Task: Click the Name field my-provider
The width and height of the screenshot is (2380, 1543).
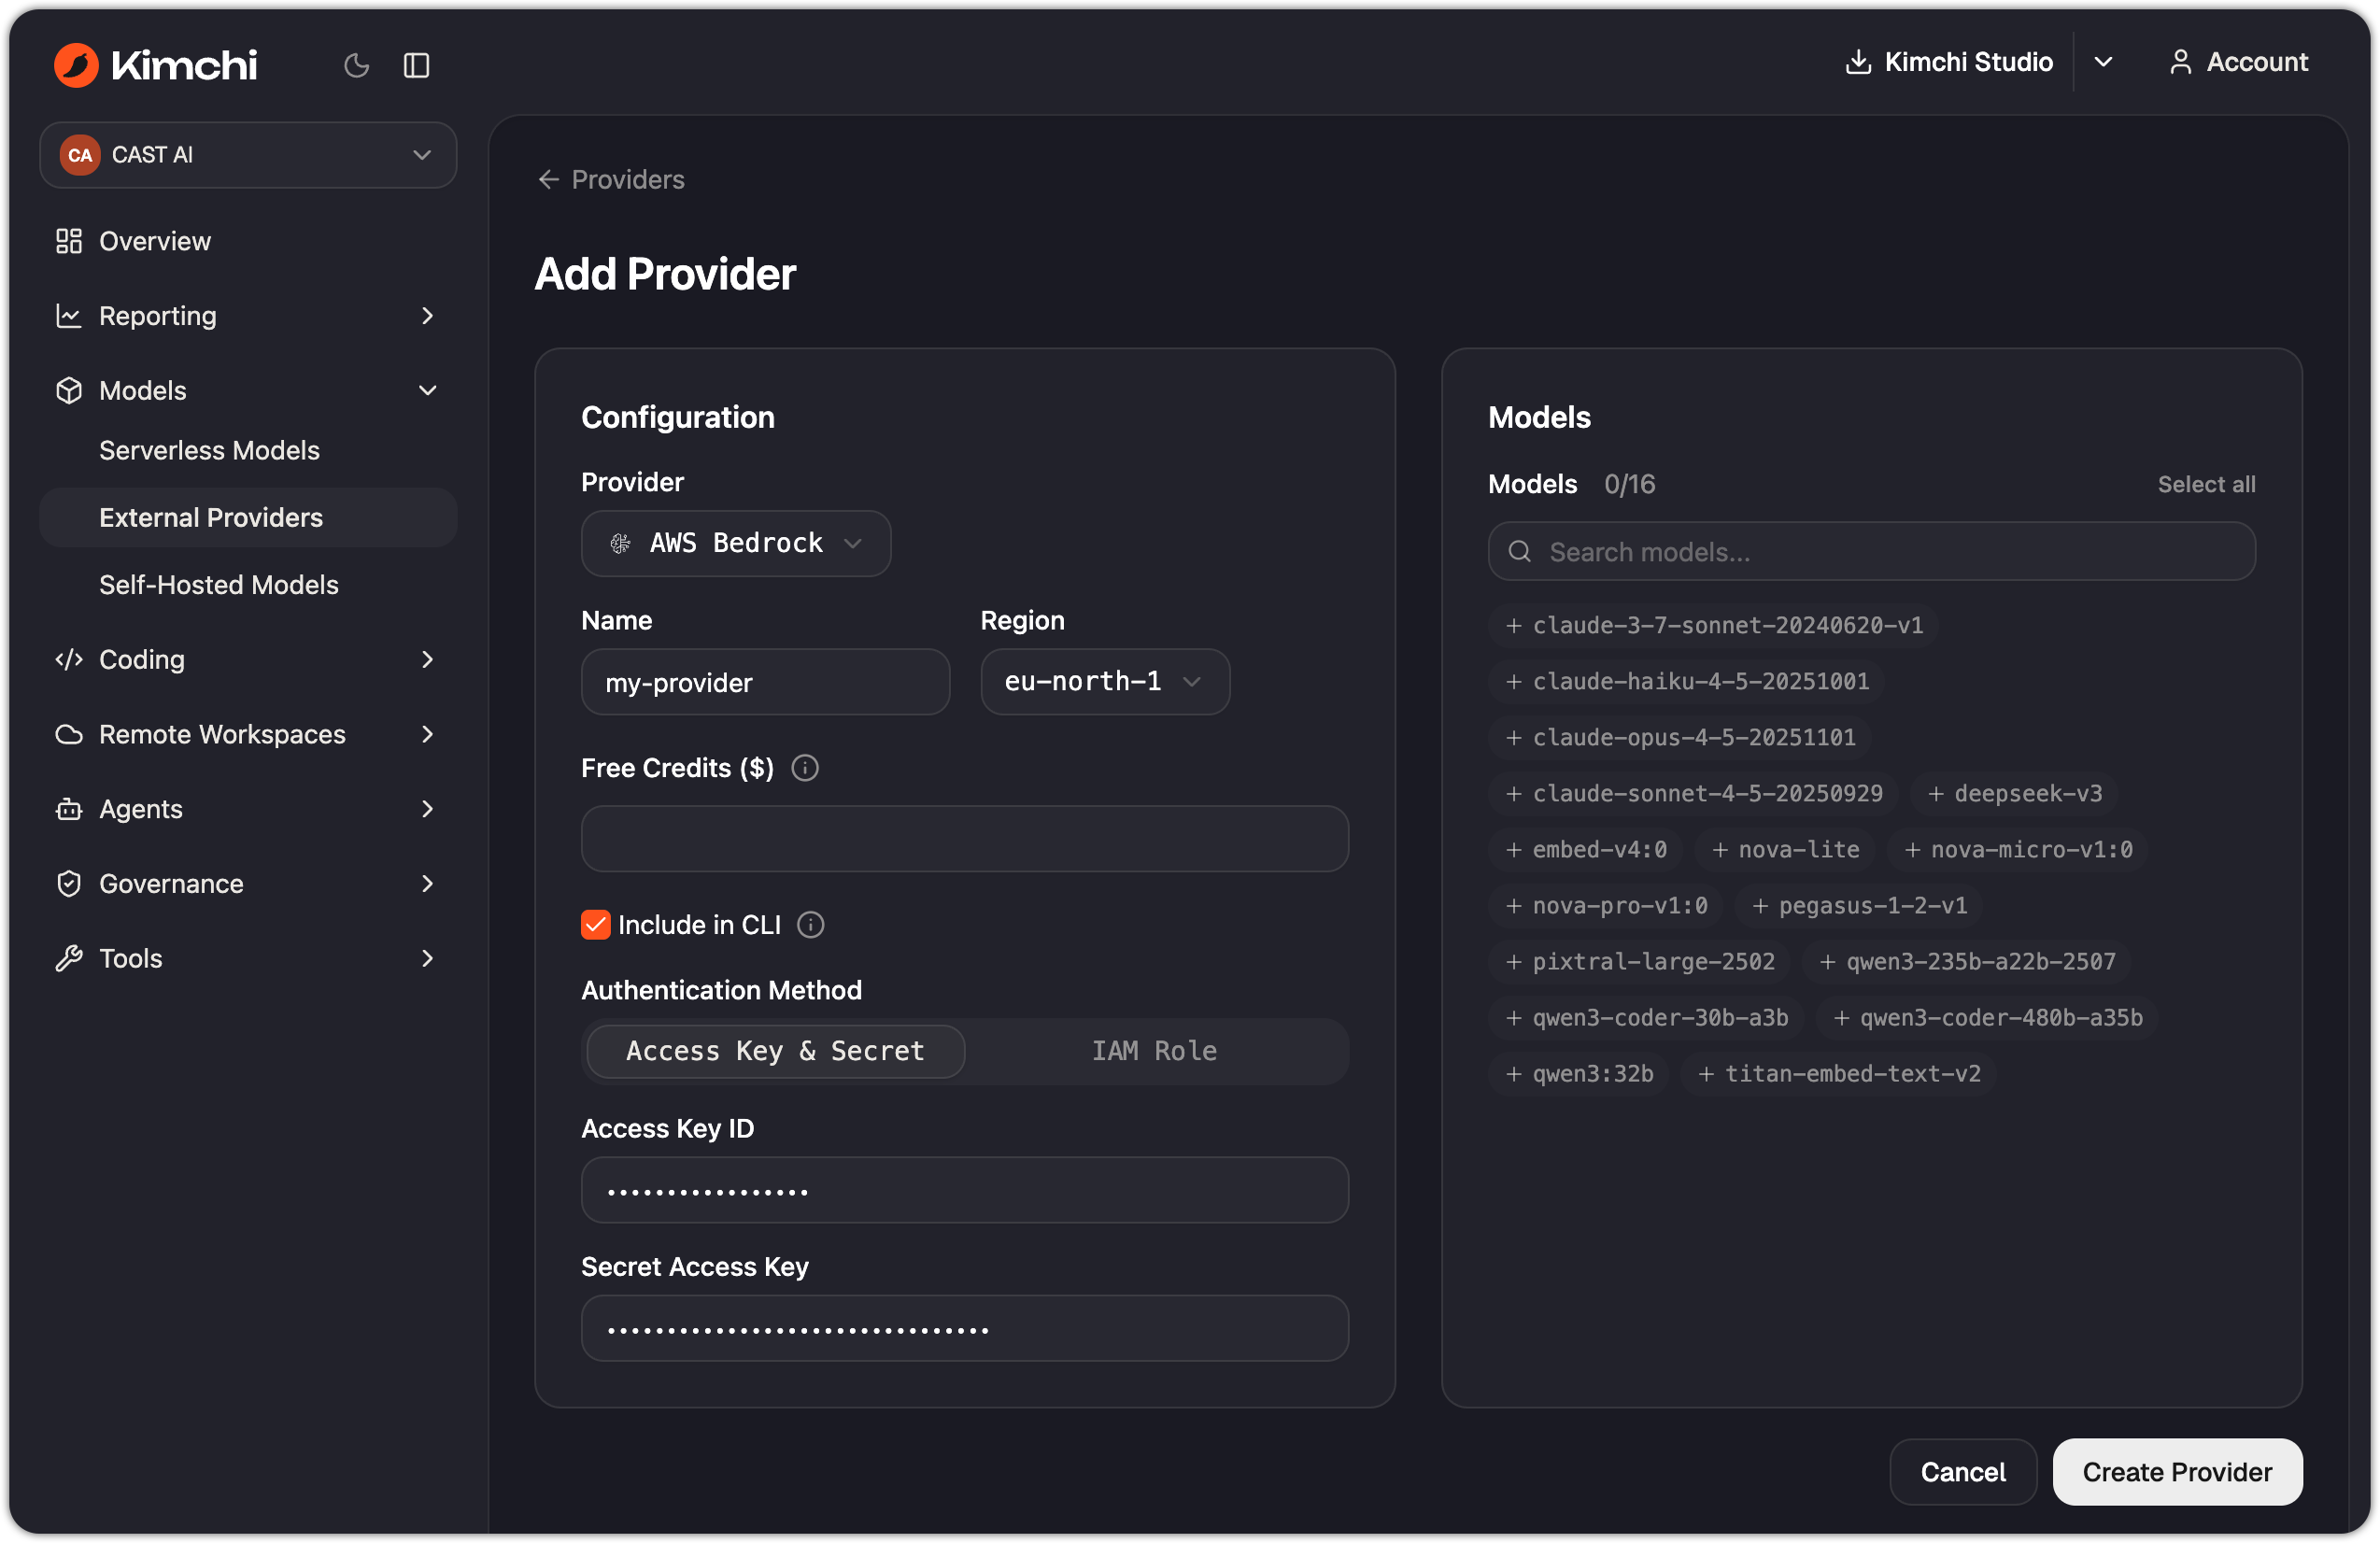Action: pos(765,681)
